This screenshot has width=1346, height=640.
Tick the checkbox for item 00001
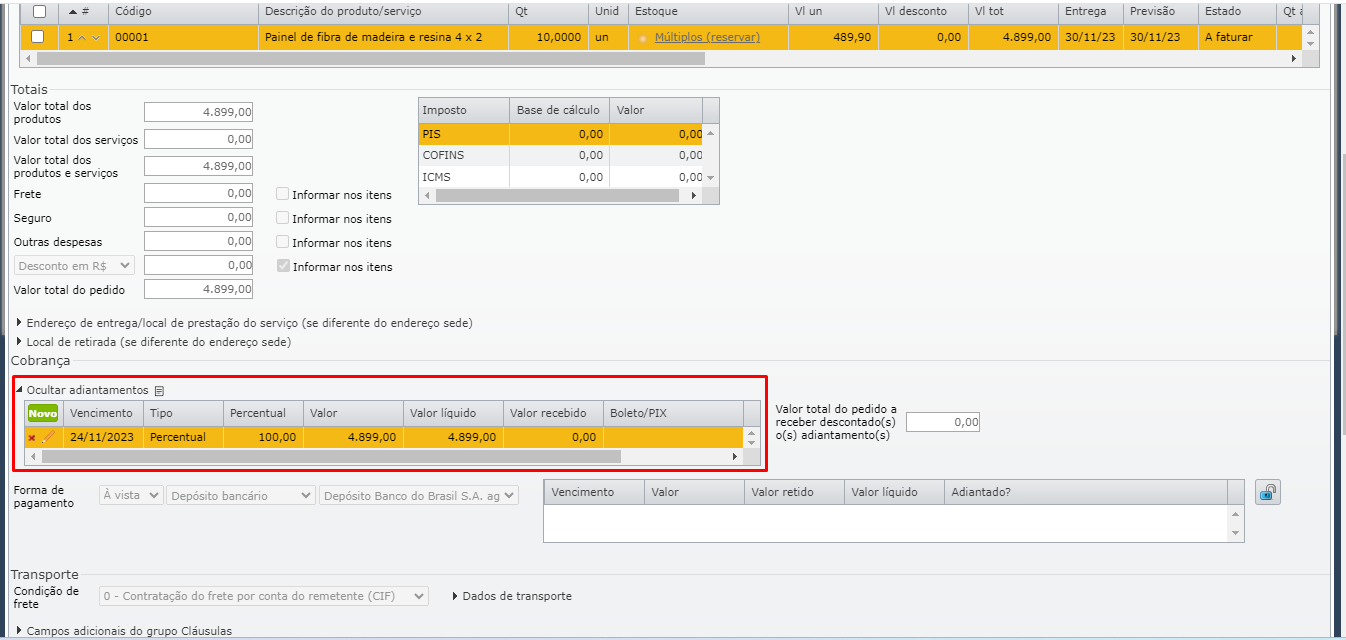click(x=37, y=36)
